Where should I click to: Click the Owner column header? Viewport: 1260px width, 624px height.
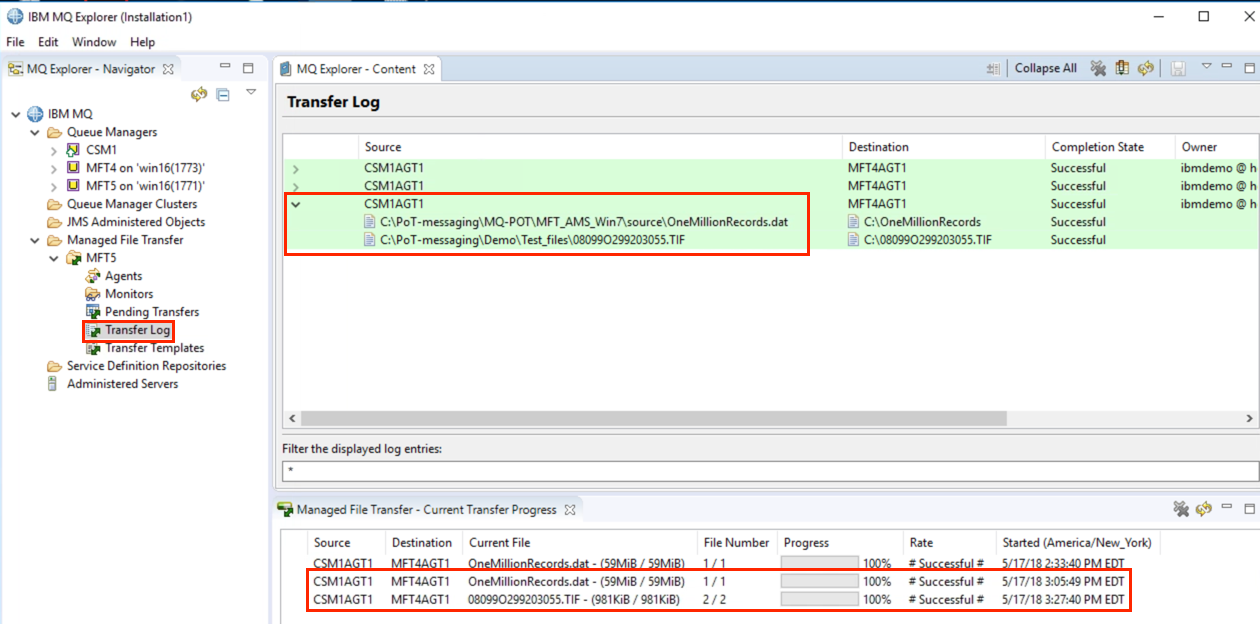(x=1216, y=147)
